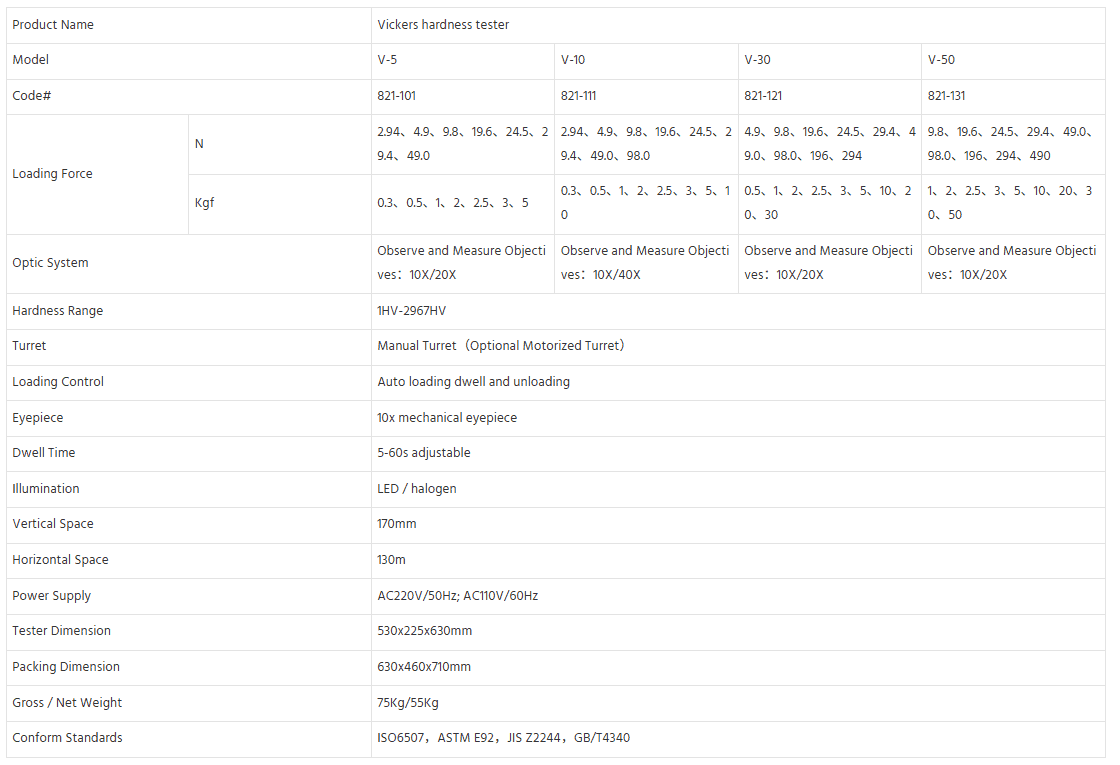The width and height of the screenshot is (1120, 765).
Task: Select 'Auto loading dwell and unloading' text
Action: pyautogui.click(x=473, y=382)
